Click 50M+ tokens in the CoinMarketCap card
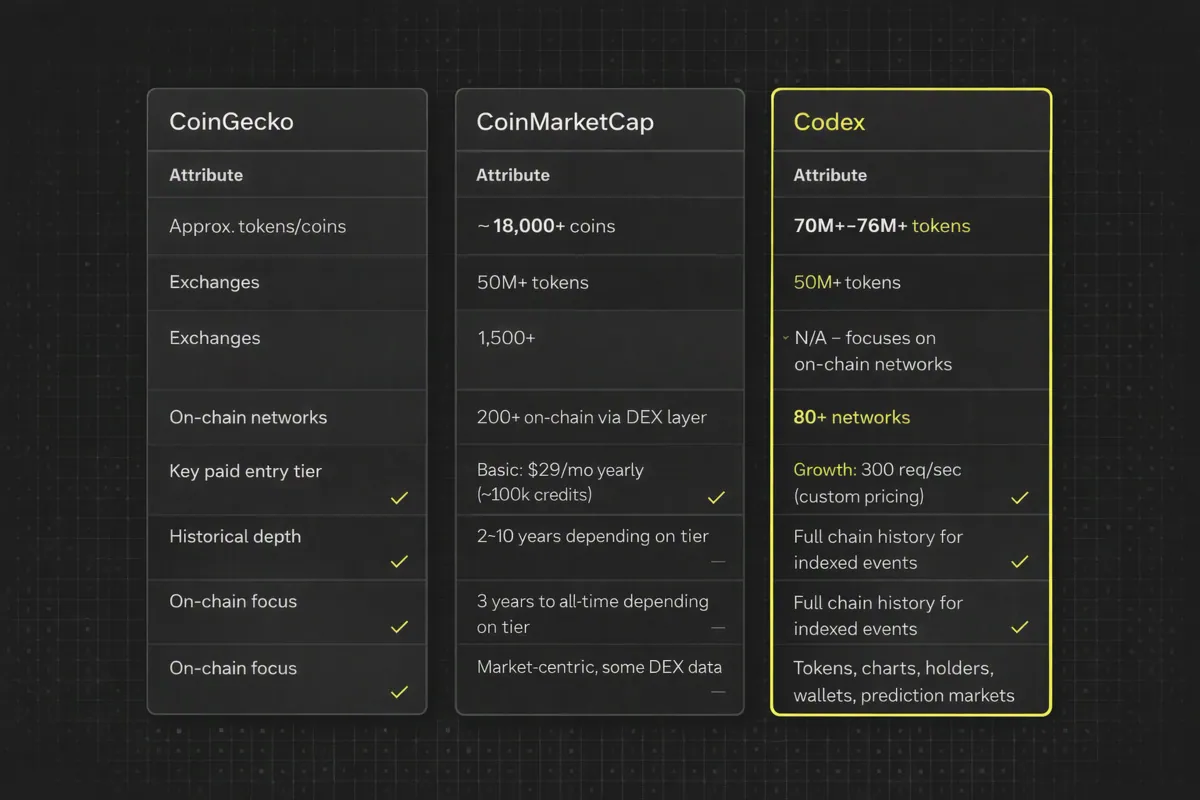 pyautogui.click(x=533, y=282)
